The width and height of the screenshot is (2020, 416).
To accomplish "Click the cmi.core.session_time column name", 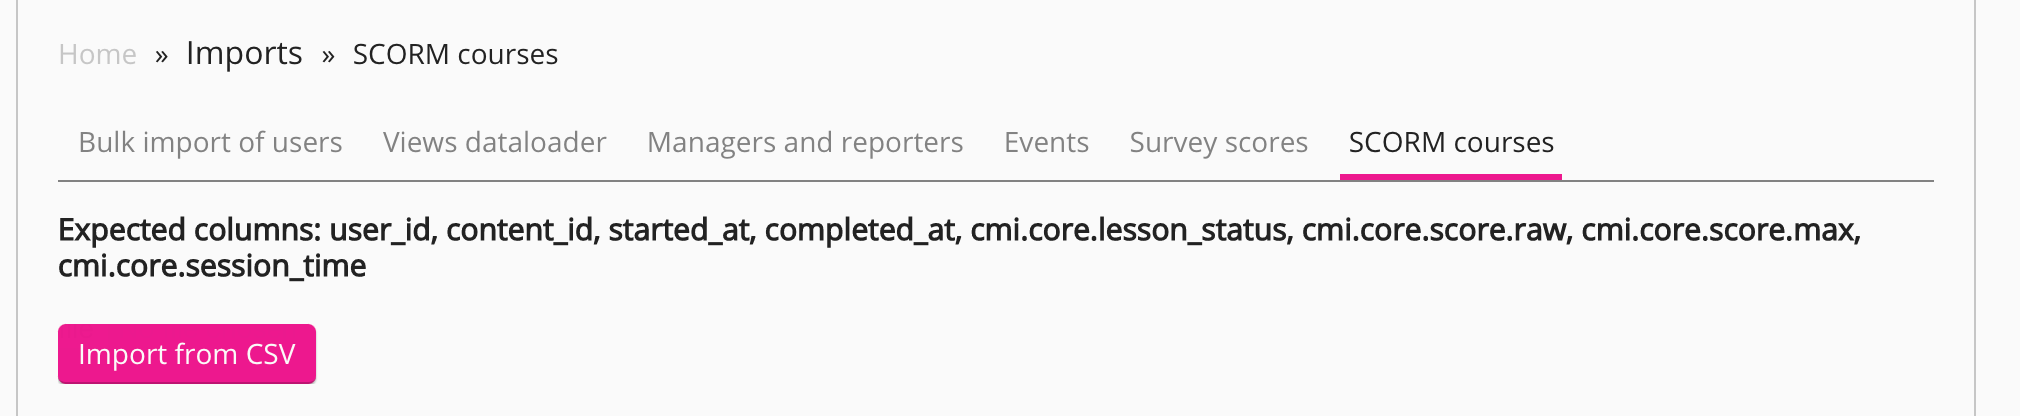I will pos(212,266).
